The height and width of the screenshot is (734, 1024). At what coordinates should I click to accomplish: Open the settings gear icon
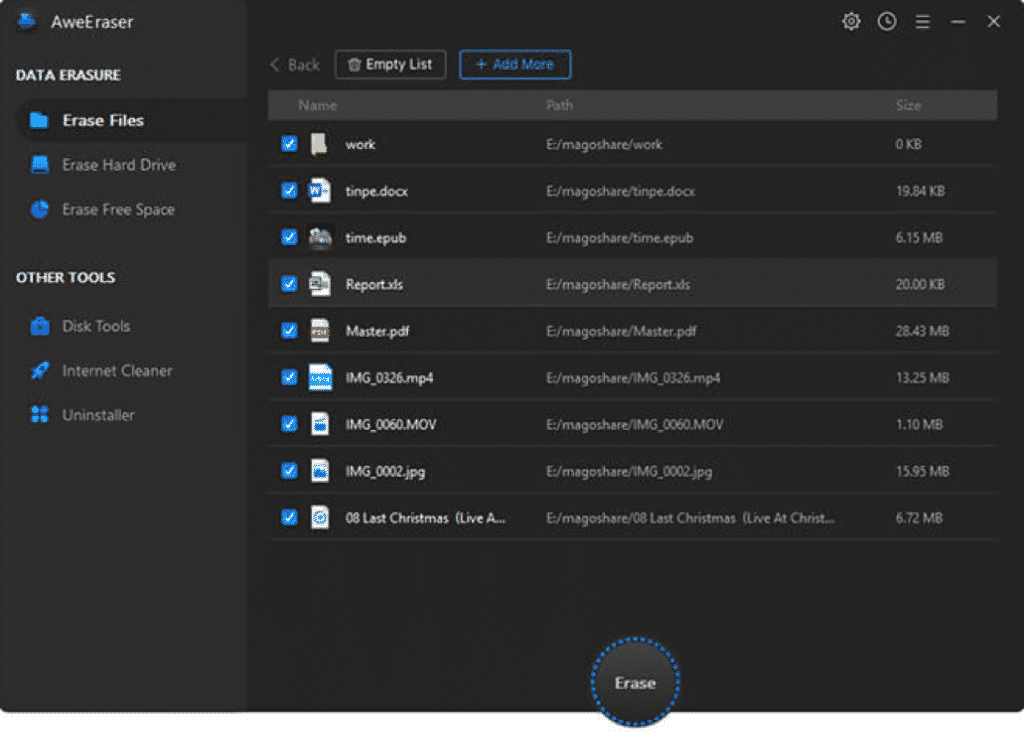[851, 21]
